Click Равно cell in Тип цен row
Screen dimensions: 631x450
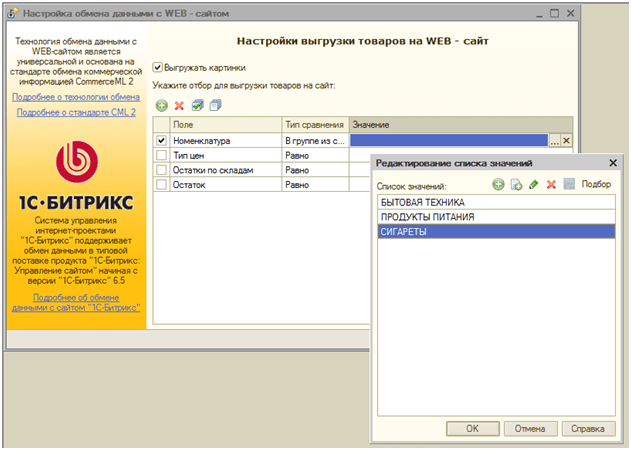pyautogui.click(x=315, y=155)
